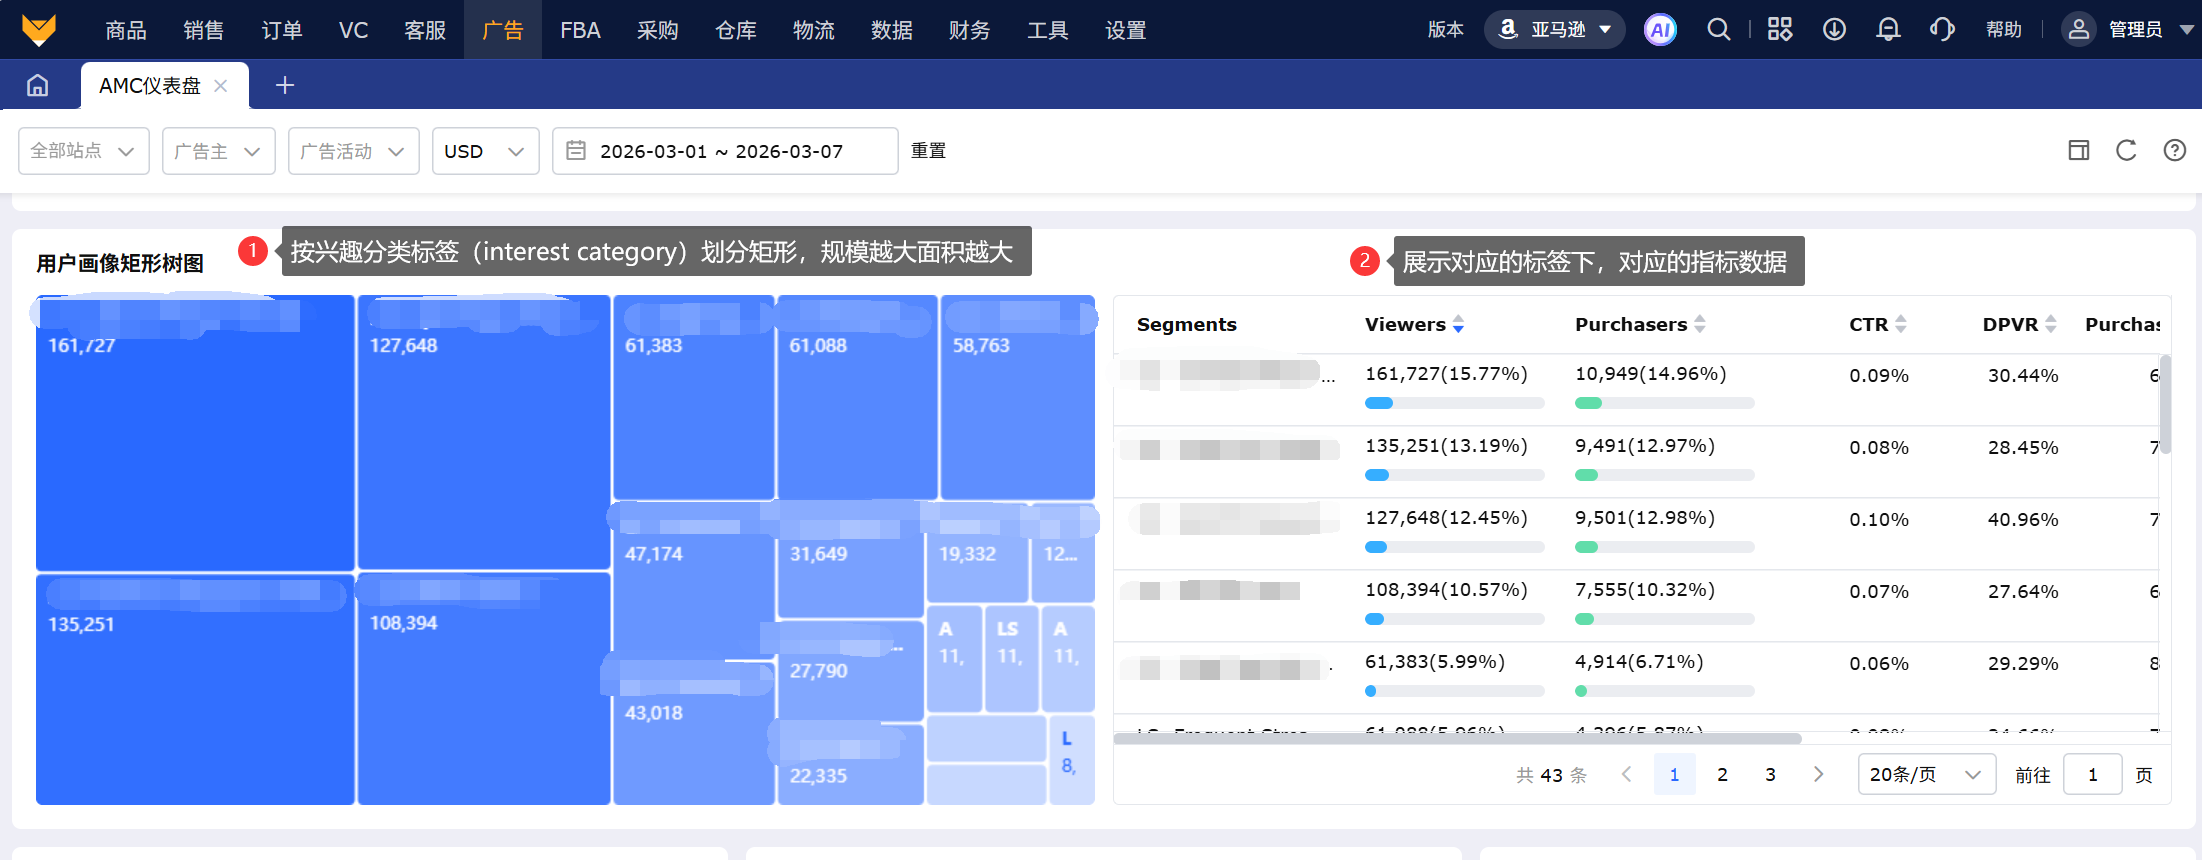Open the apps grid icon
This screenshot has height=860, width=2202.
pos(1780,30)
